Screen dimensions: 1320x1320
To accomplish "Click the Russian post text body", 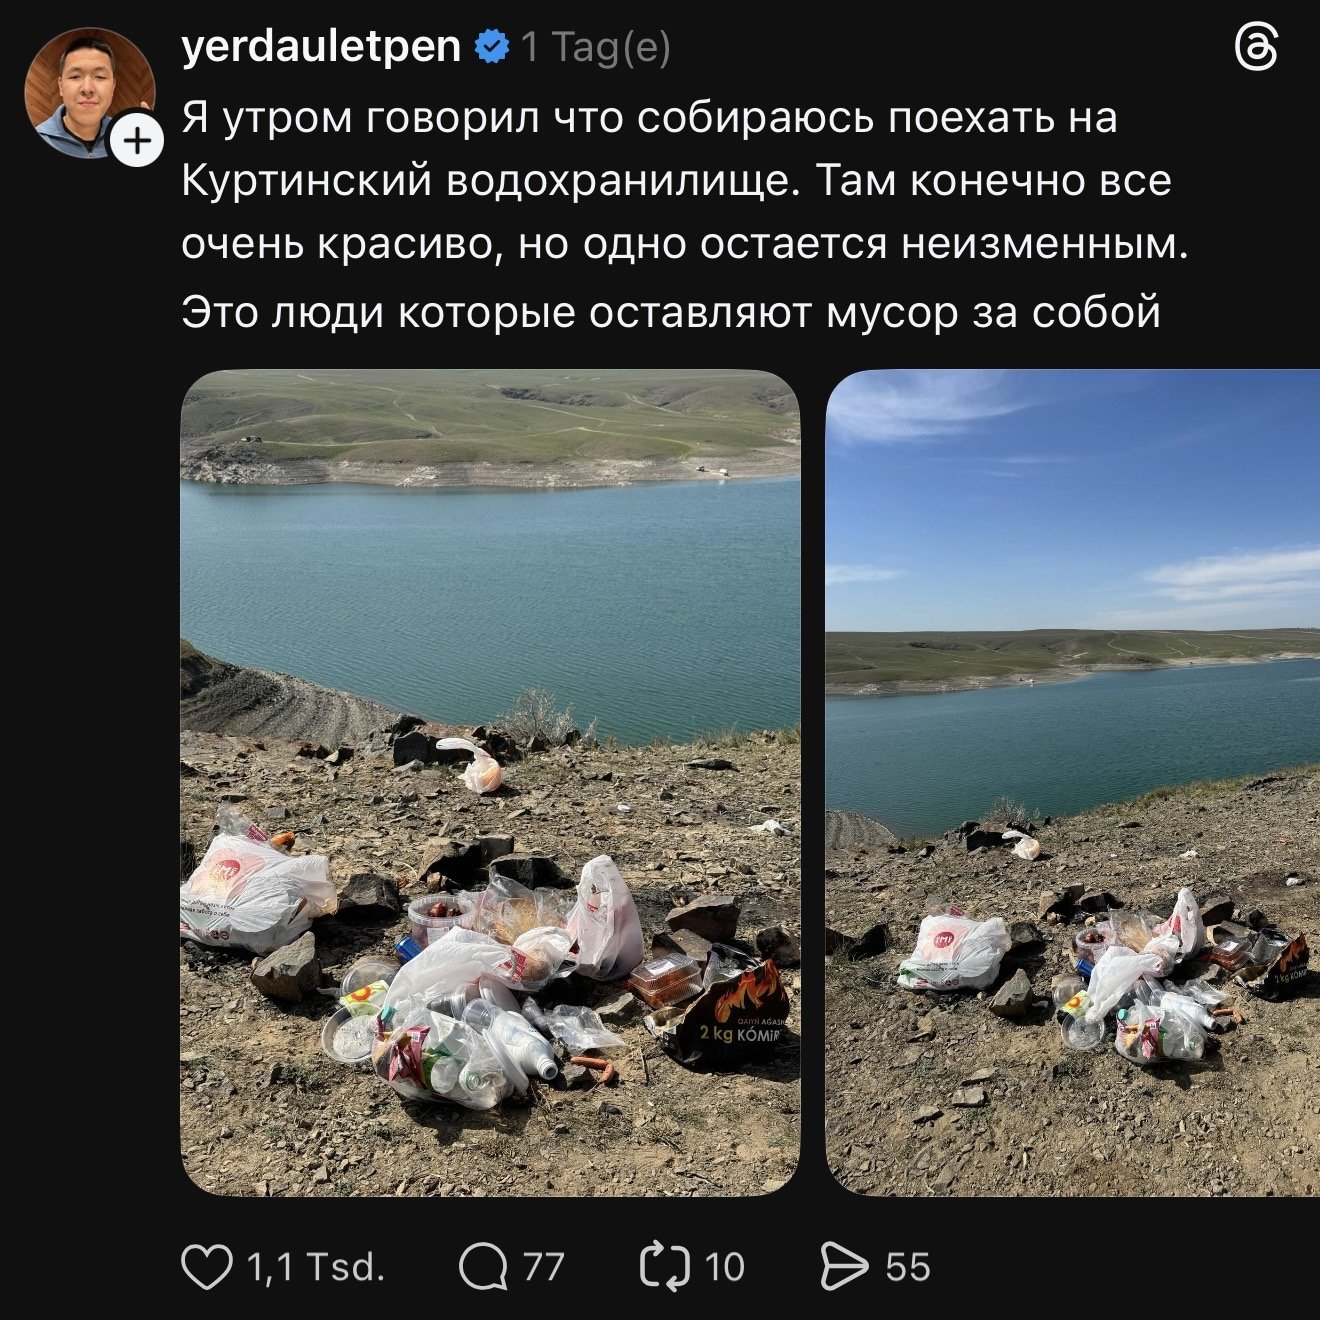I will [x=685, y=214].
